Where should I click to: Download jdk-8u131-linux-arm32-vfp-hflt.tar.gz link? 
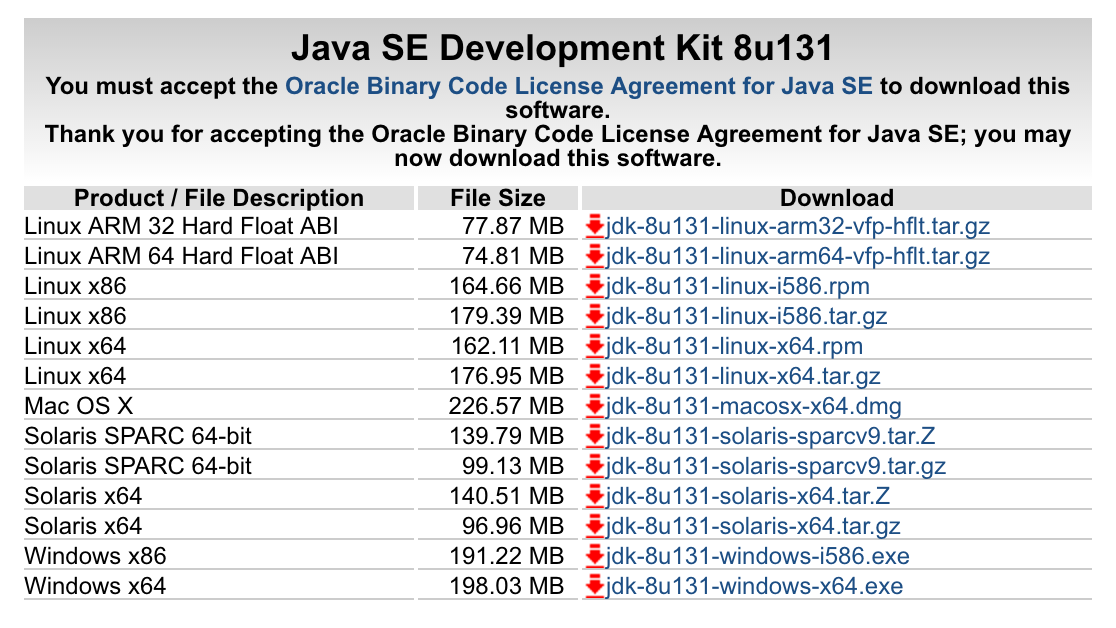798,226
